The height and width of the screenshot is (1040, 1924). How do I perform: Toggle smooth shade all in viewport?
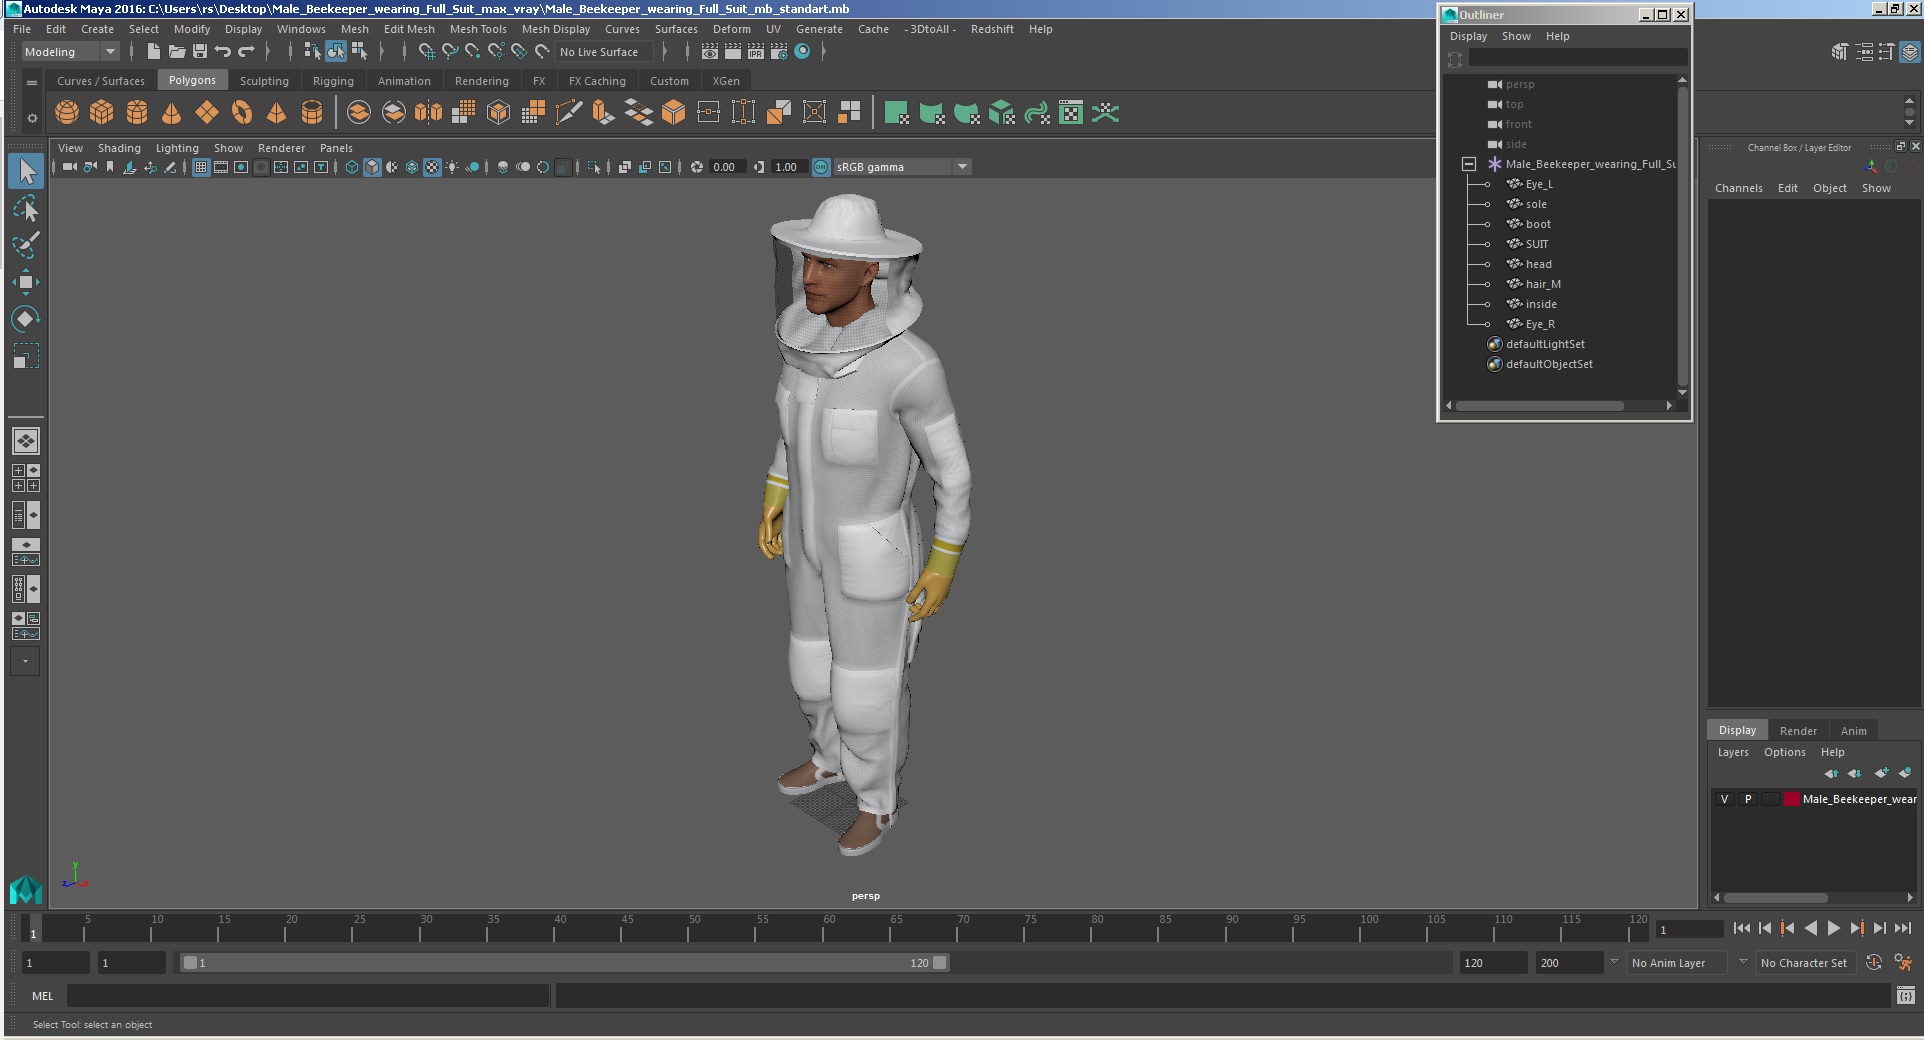click(372, 167)
